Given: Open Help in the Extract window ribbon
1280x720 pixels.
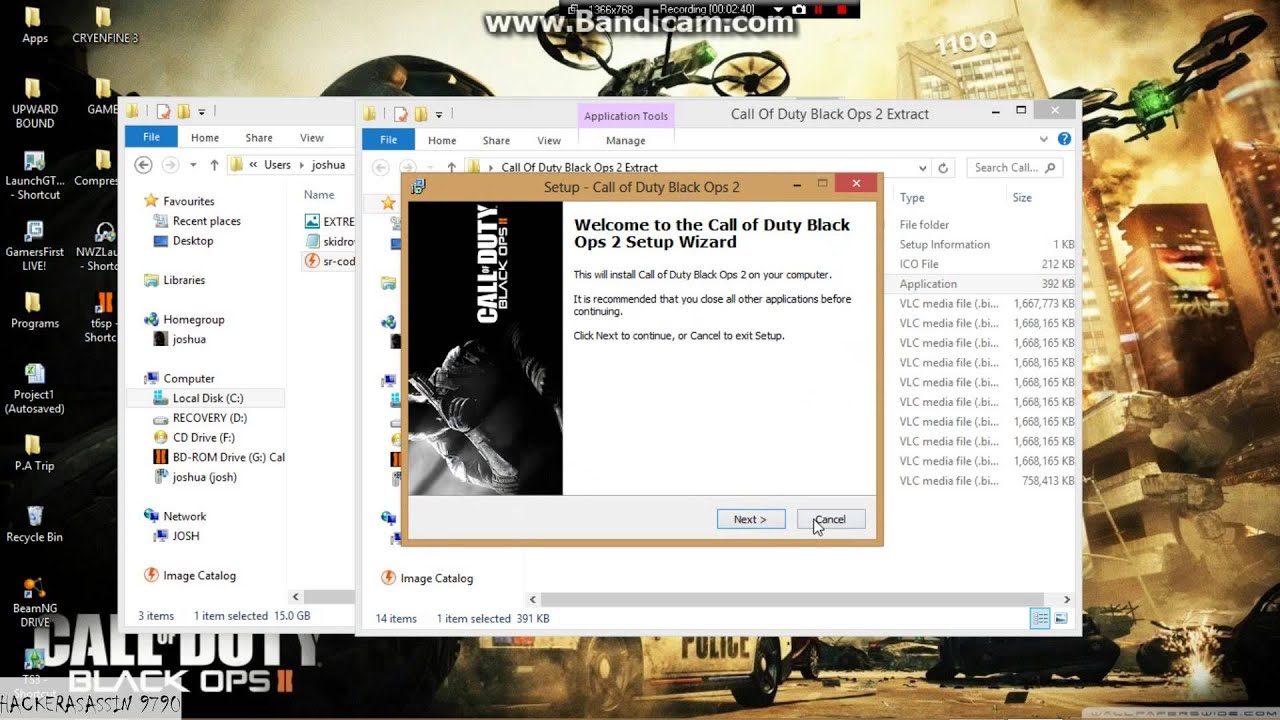Looking at the screenshot, I should point(1064,139).
